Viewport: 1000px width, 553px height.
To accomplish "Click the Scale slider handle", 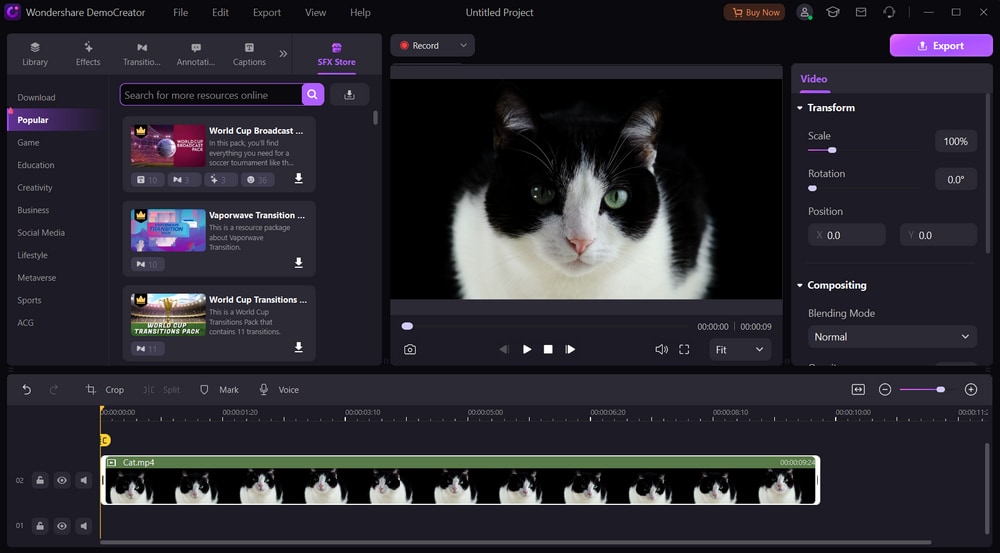I will pyautogui.click(x=832, y=150).
